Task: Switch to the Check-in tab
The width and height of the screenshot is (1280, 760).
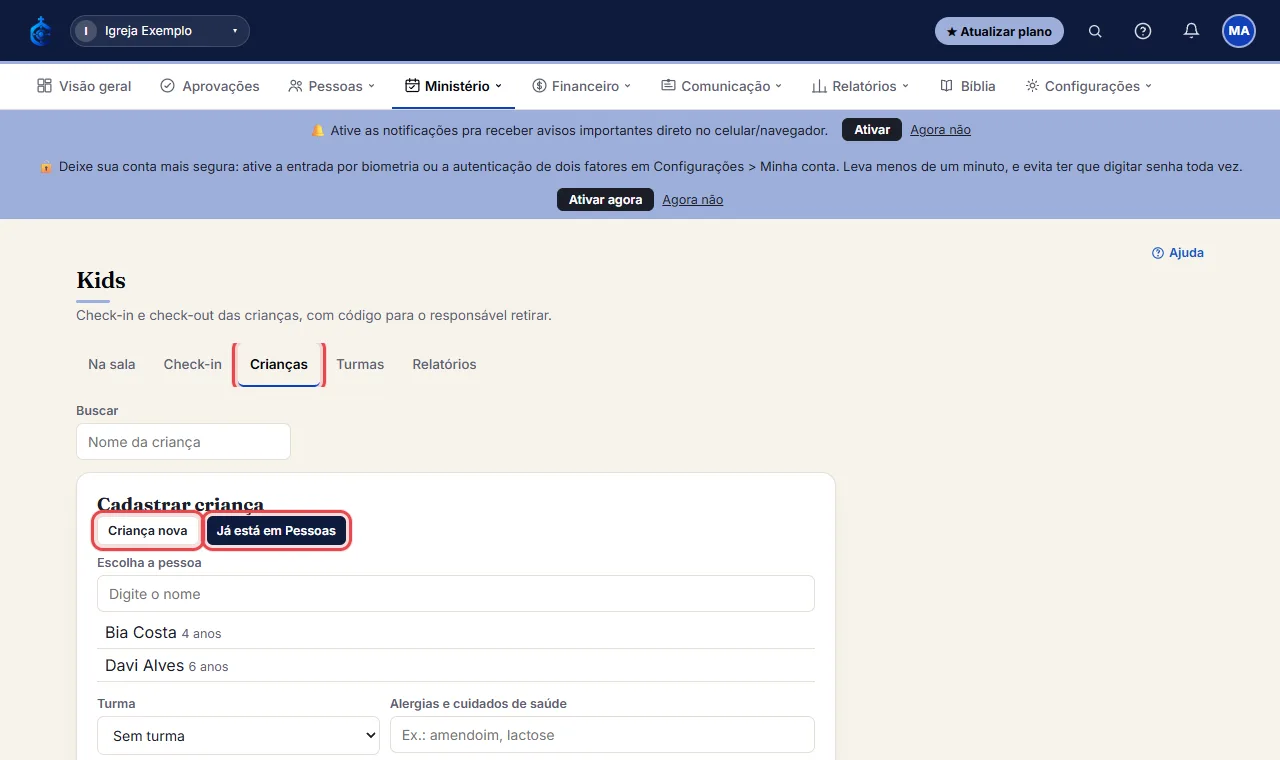Action: click(193, 365)
